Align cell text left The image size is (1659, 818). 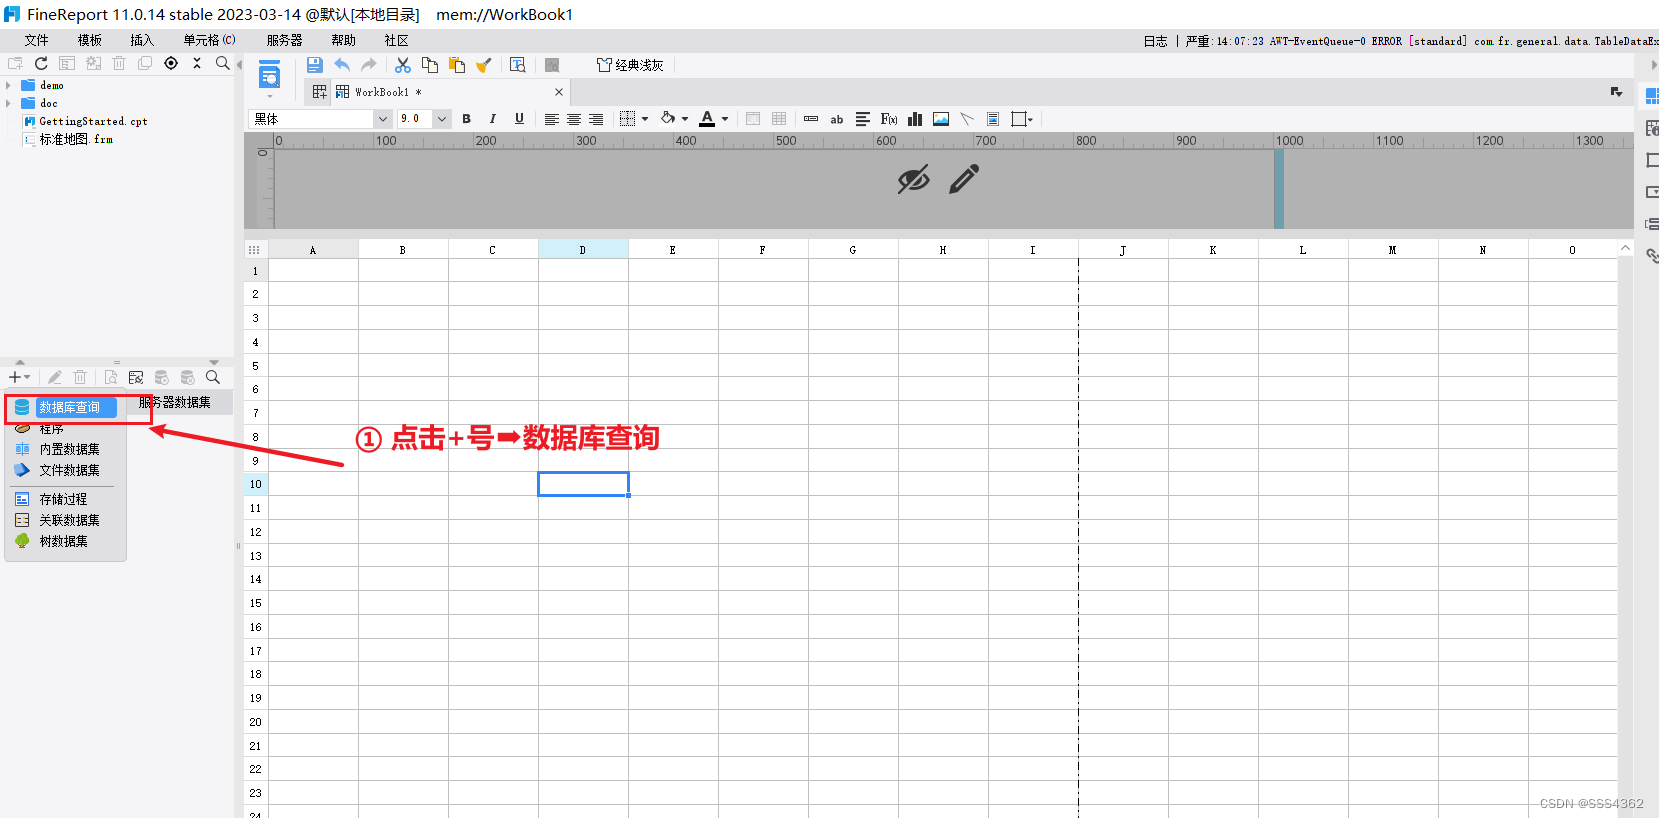click(x=551, y=119)
